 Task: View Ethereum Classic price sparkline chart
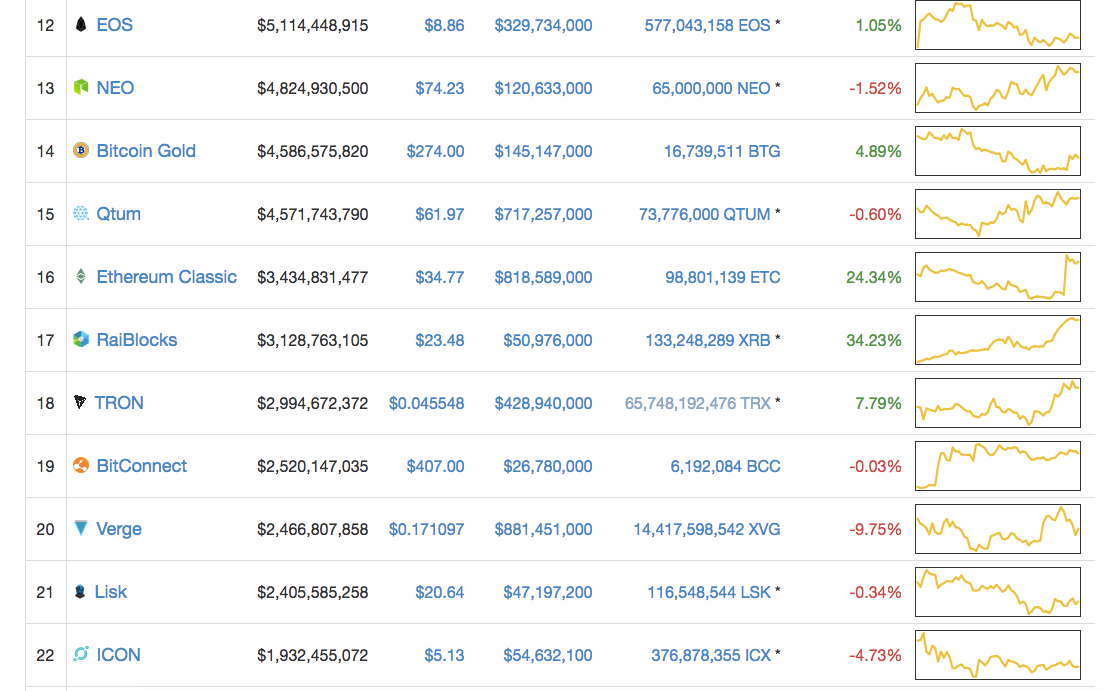click(997, 277)
